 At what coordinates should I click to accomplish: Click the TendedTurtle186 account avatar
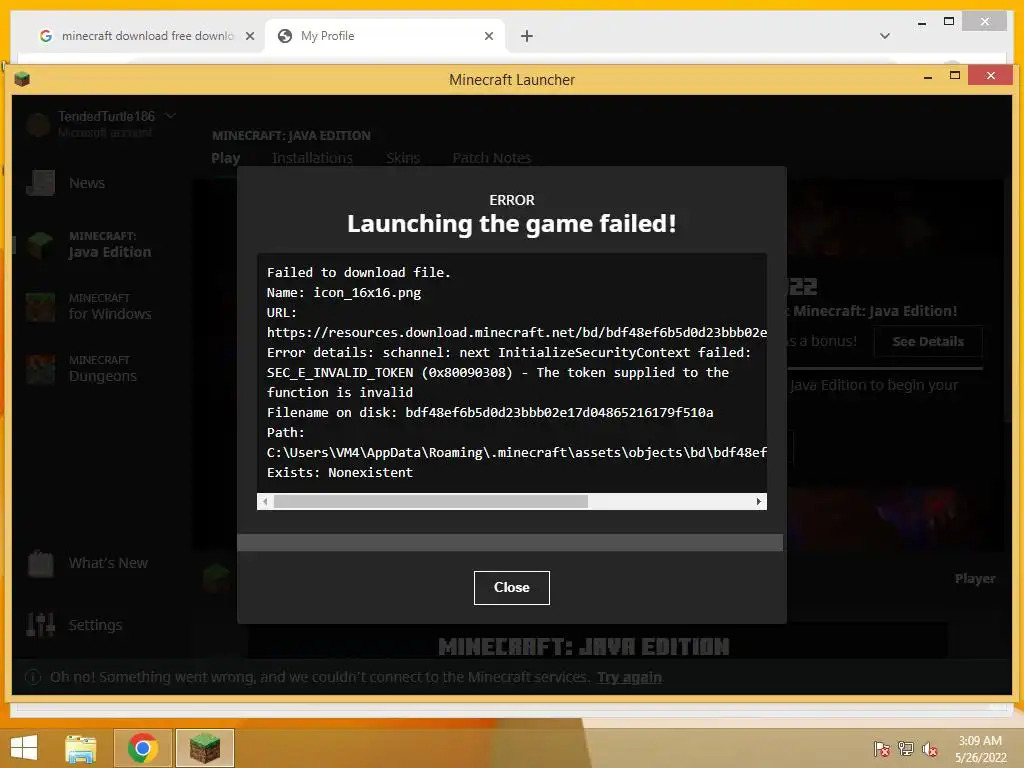click(39, 123)
